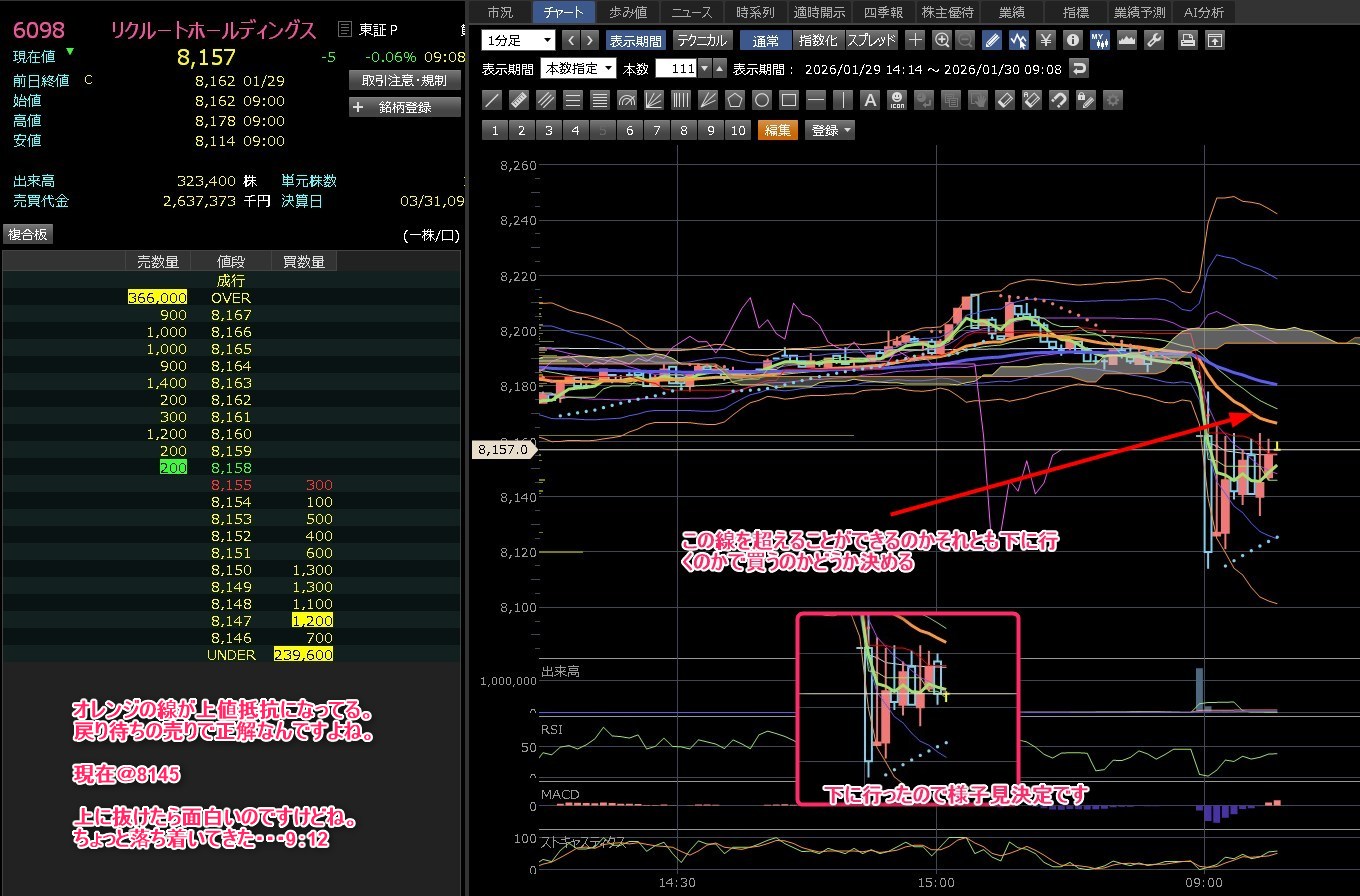
Task: Expand the 本数指定 period dropdown
Action: coord(578,69)
